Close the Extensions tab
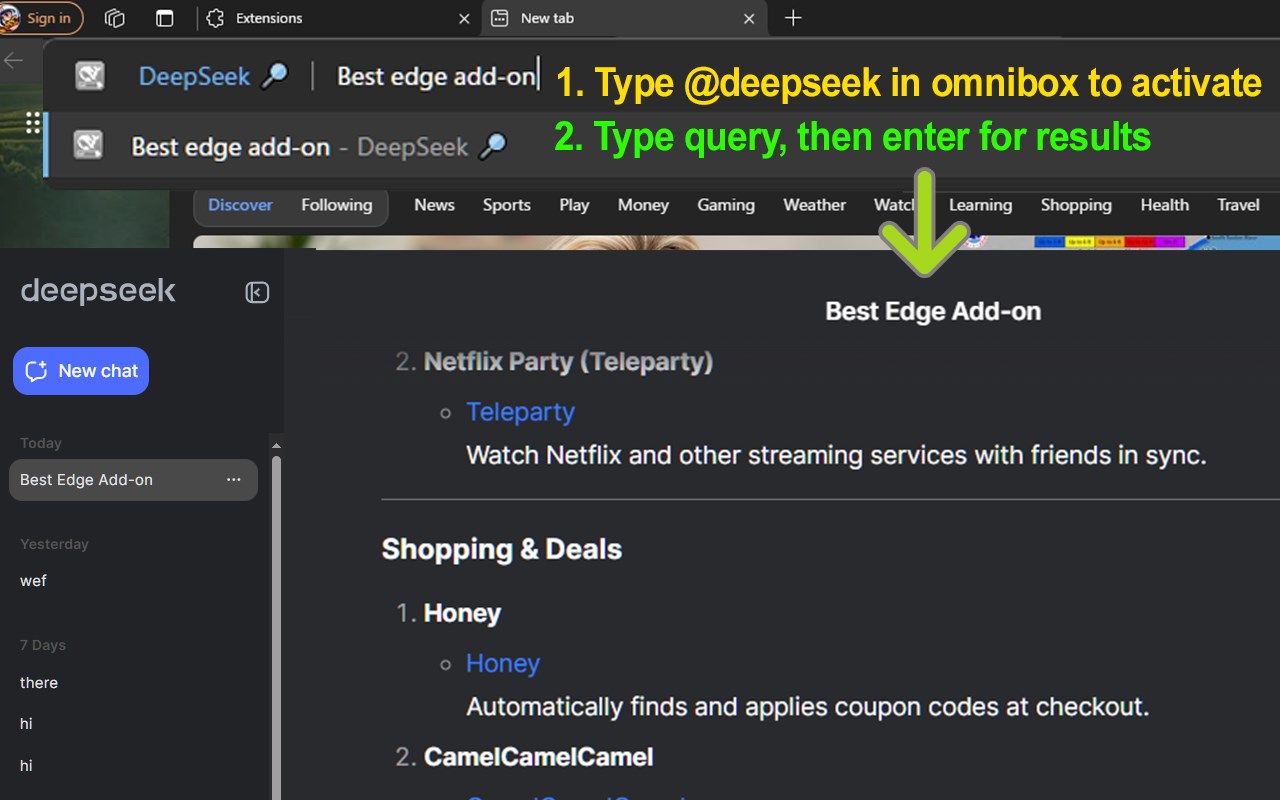This screenshot has height=800, width=1280. [x=463, y=18]
